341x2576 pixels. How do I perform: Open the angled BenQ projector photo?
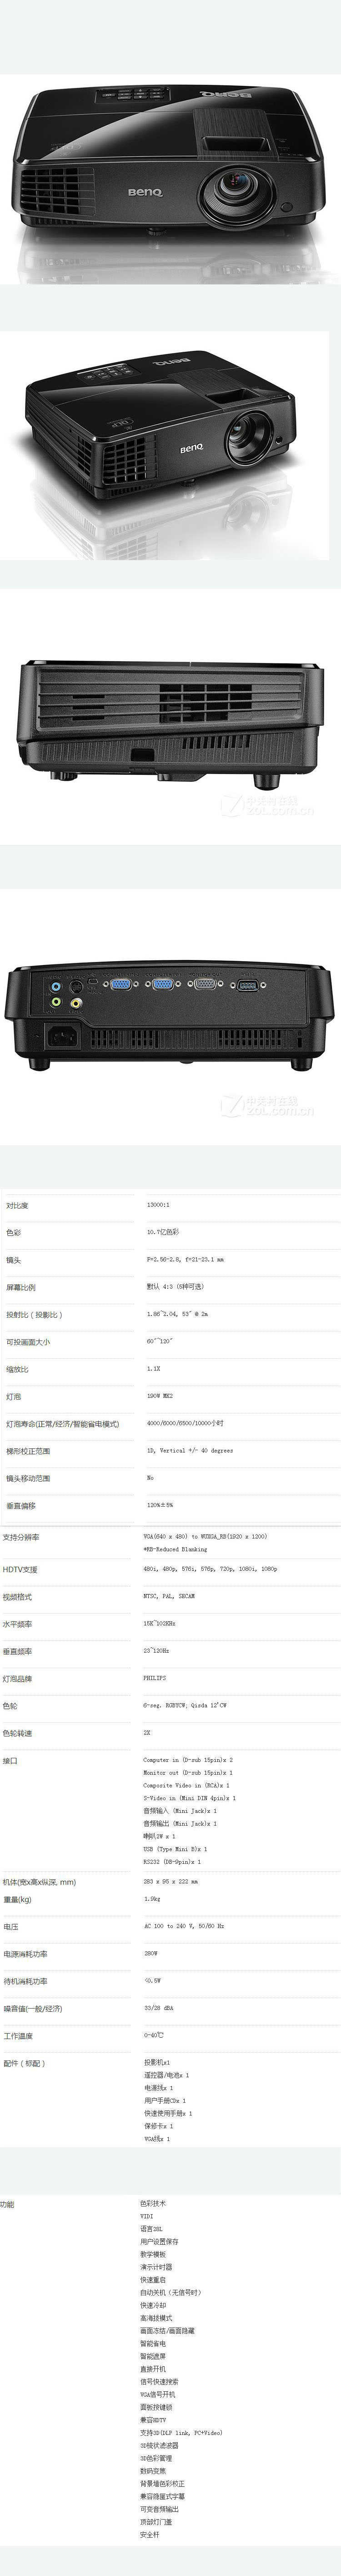coord(165,445)
